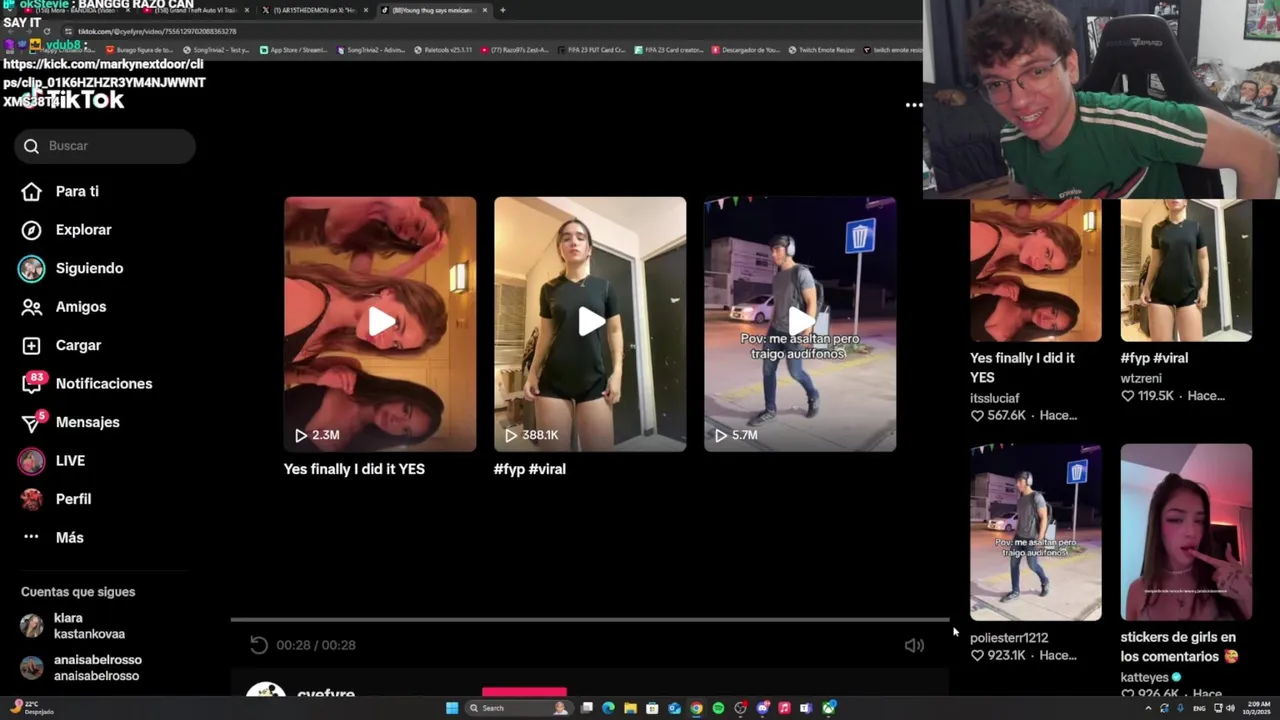1280x720 pixels.
Task: Click the '#fyp #viral' caption below the center video
Action: click(x=530, y=469)
